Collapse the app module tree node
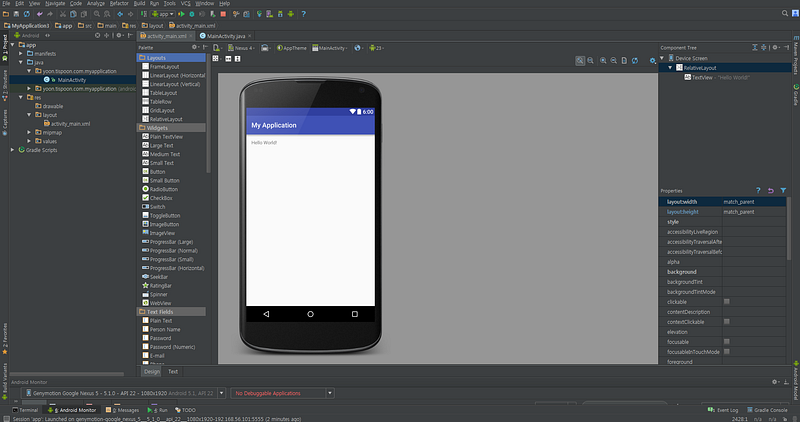800x422 pixels. (13, 45)
